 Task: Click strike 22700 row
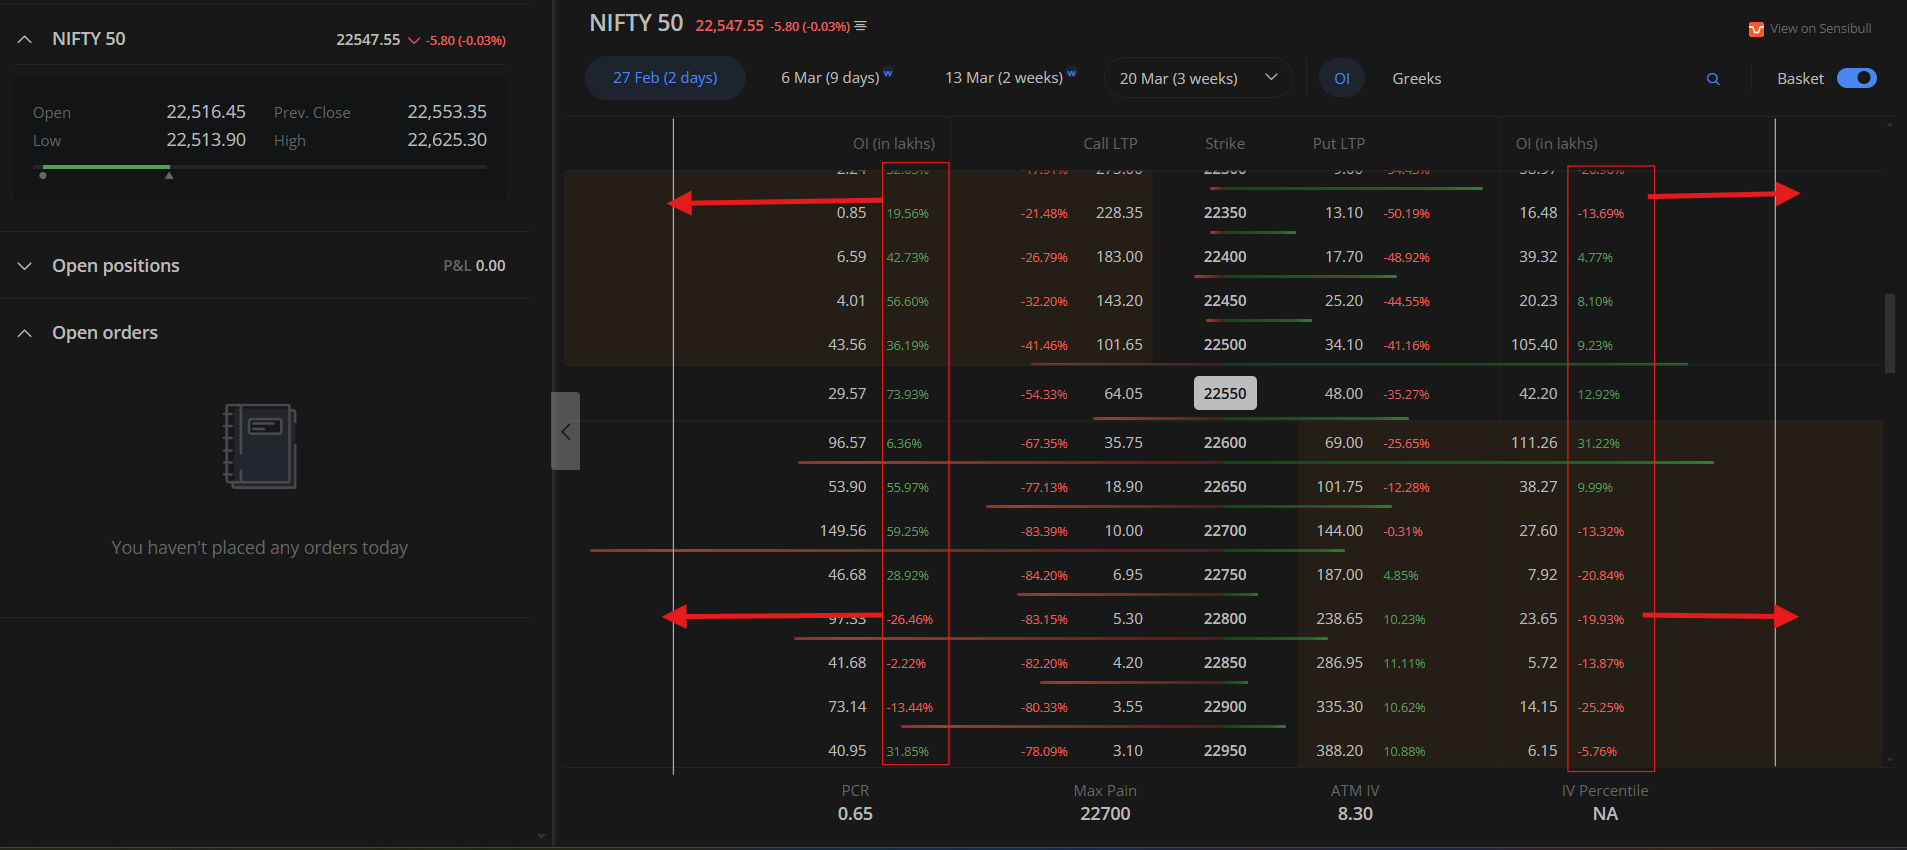point(1225,531)
